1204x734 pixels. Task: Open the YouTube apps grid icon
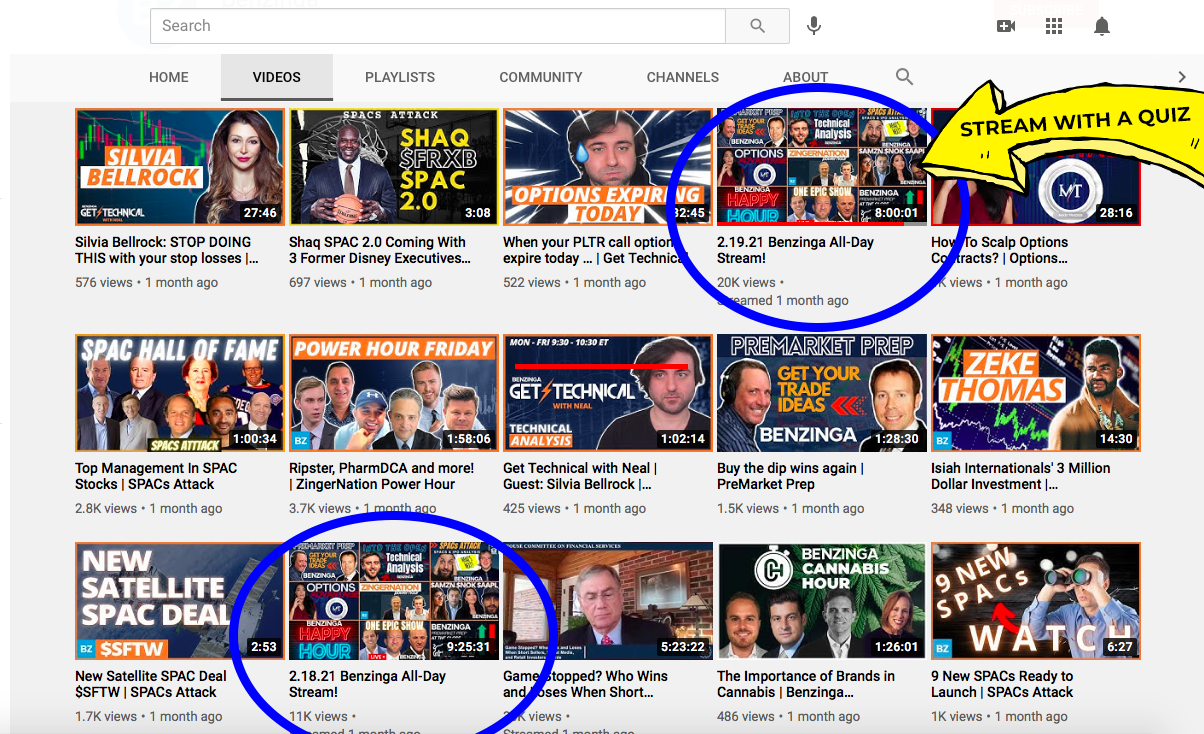point(1054,25)
